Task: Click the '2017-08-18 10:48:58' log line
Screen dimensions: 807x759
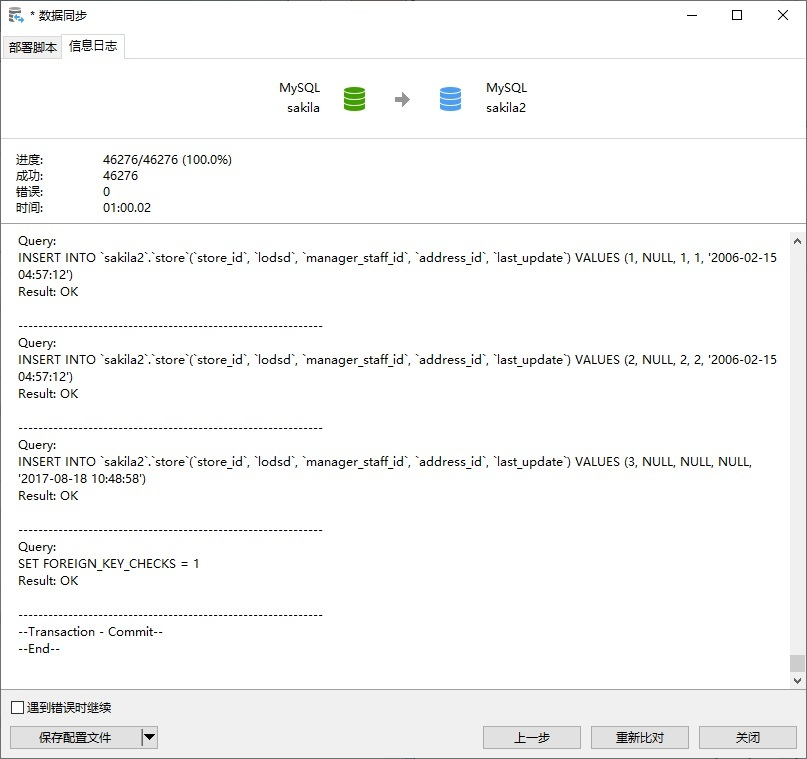Action: (82, 479)
